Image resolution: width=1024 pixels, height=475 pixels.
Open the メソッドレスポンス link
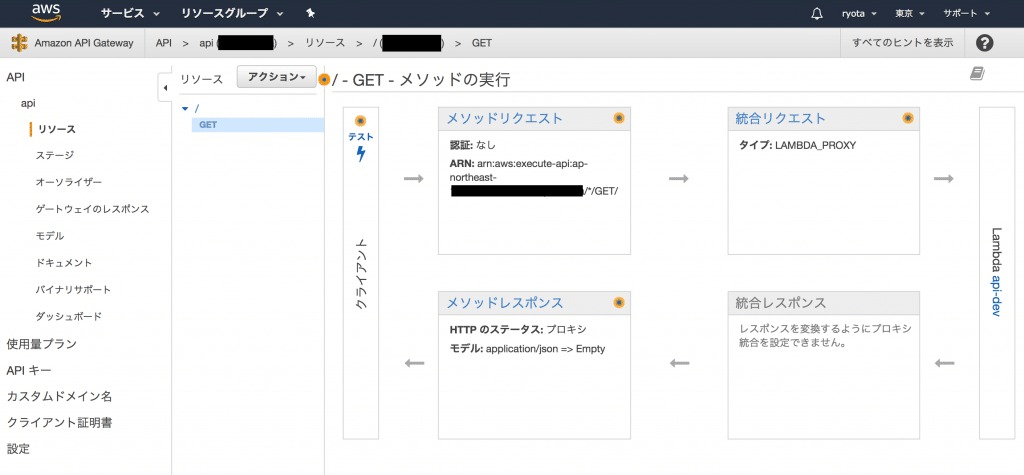tap(504, 303)
